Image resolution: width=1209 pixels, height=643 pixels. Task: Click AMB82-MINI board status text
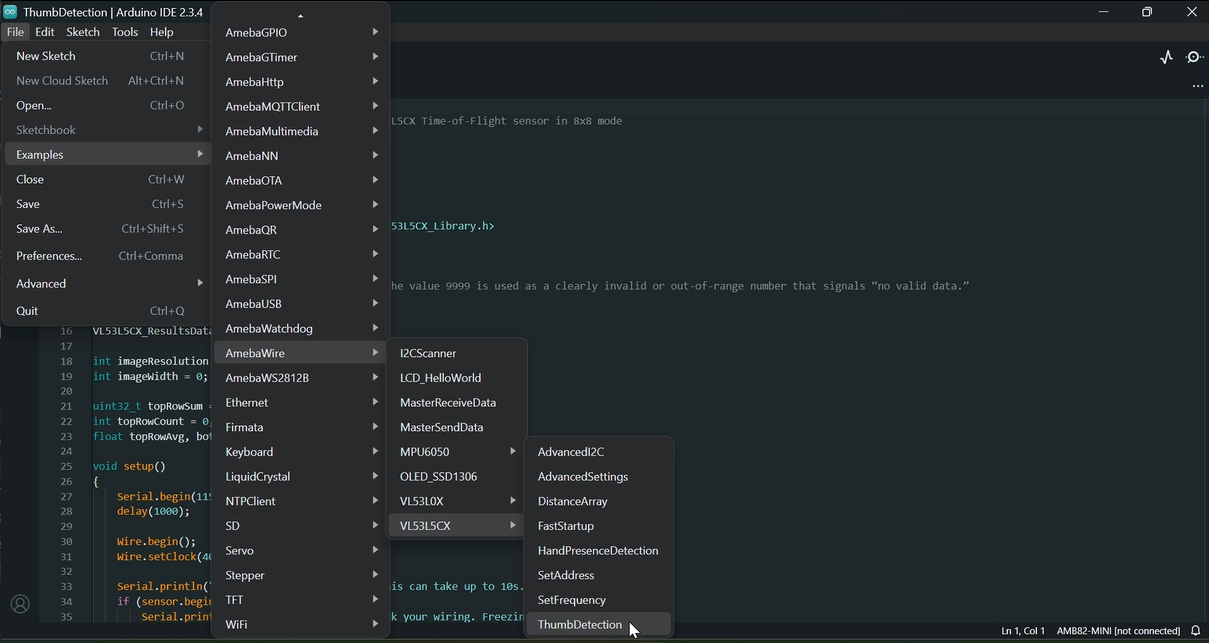(x=1117, y=631)
